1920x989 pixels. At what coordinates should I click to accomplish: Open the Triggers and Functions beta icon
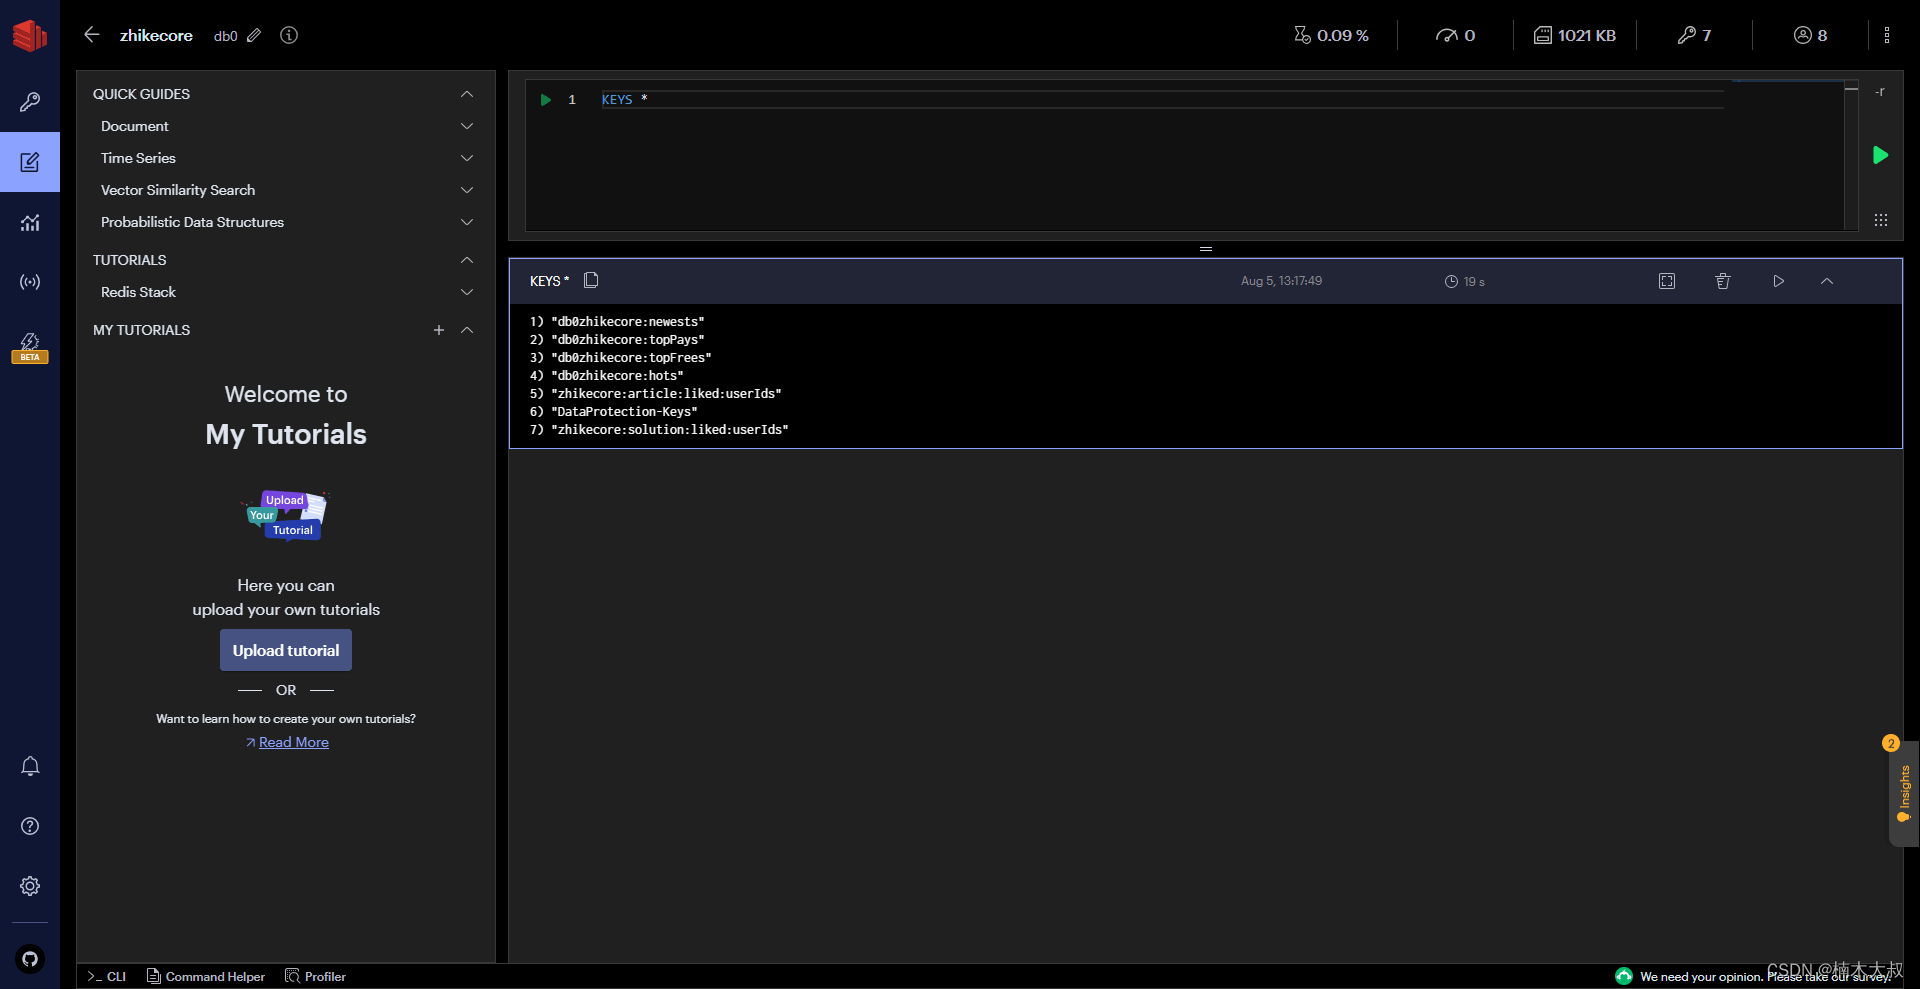30,347
